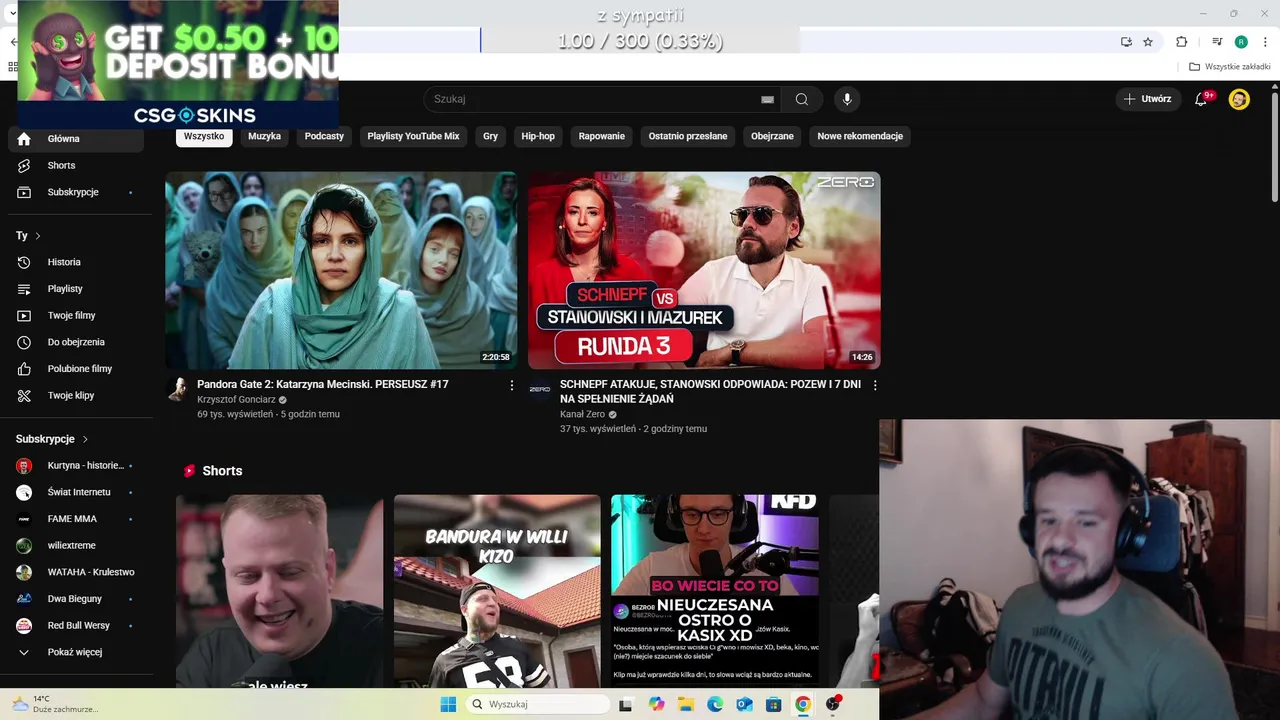Open the YouTube account avatar menu
The width and height of the screenshot is (1280, 720).
[x=1239, y=99]
